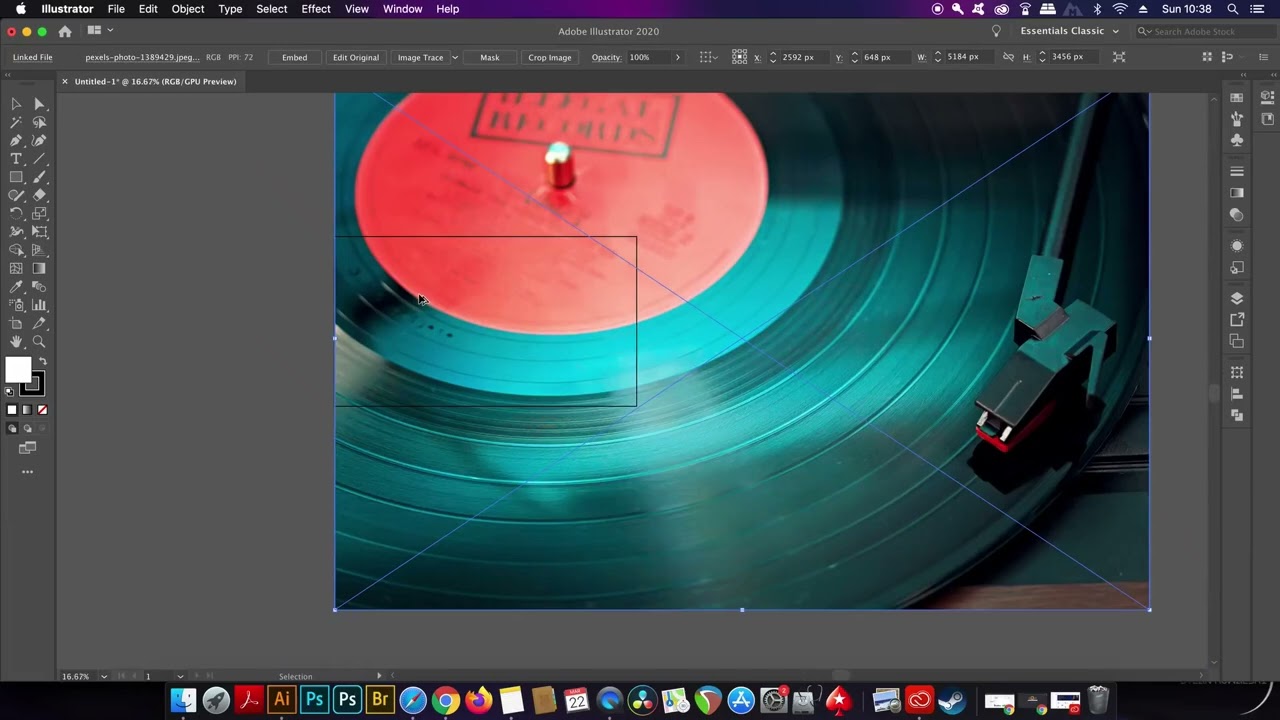Choose the Gradient tool
1280x720 pixels.
[x=39, y=268]
